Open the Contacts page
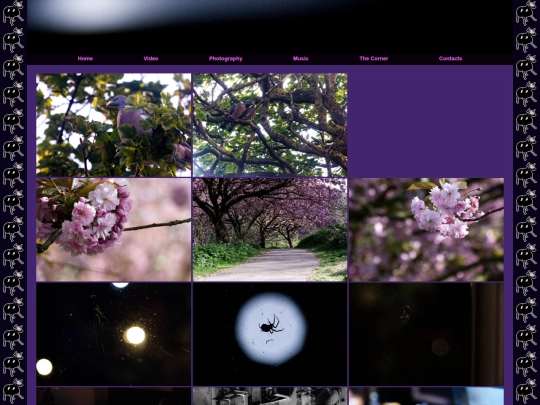This screenshot has width=540, height=405. [x=450, y=59]
